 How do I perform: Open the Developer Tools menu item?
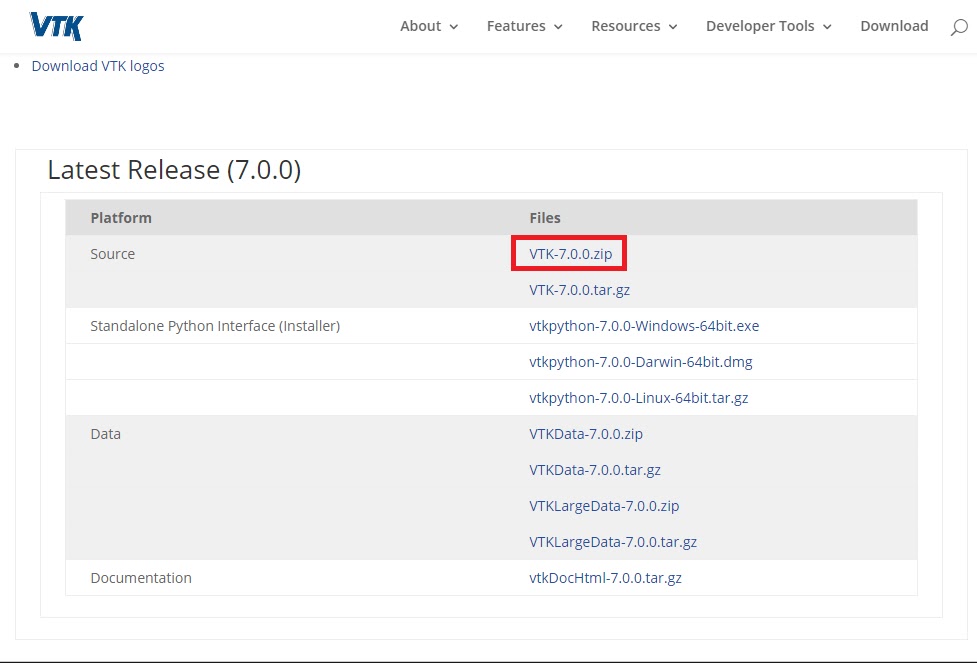[760, 26]
